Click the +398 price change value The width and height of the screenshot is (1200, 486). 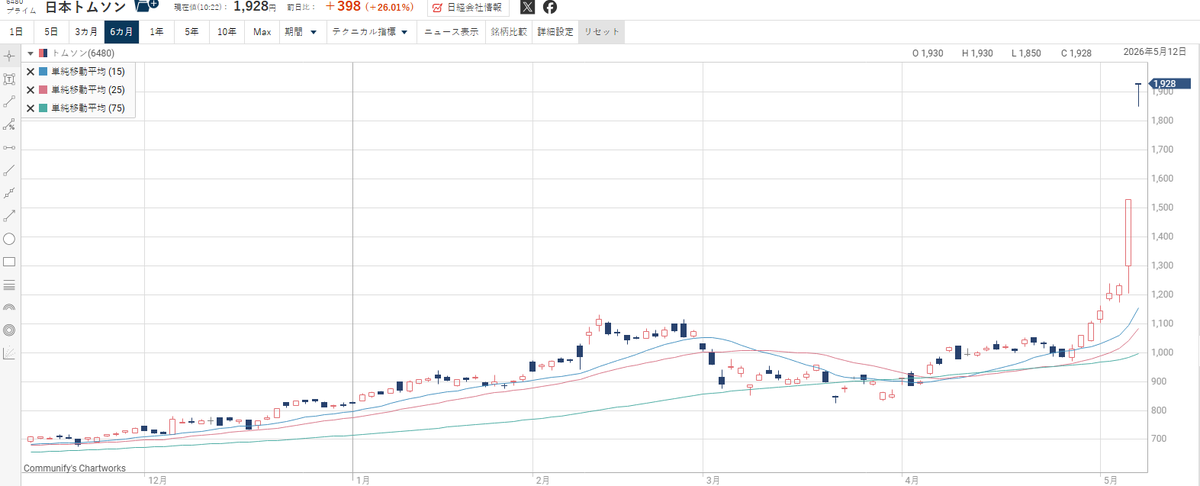(345, 8)
